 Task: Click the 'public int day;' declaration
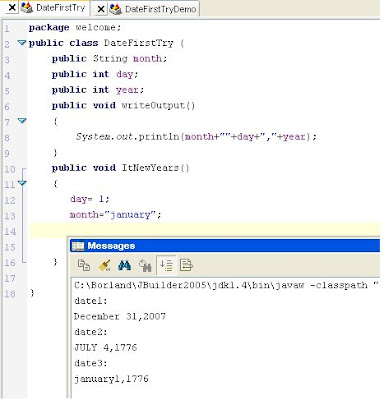click(95, 74)
